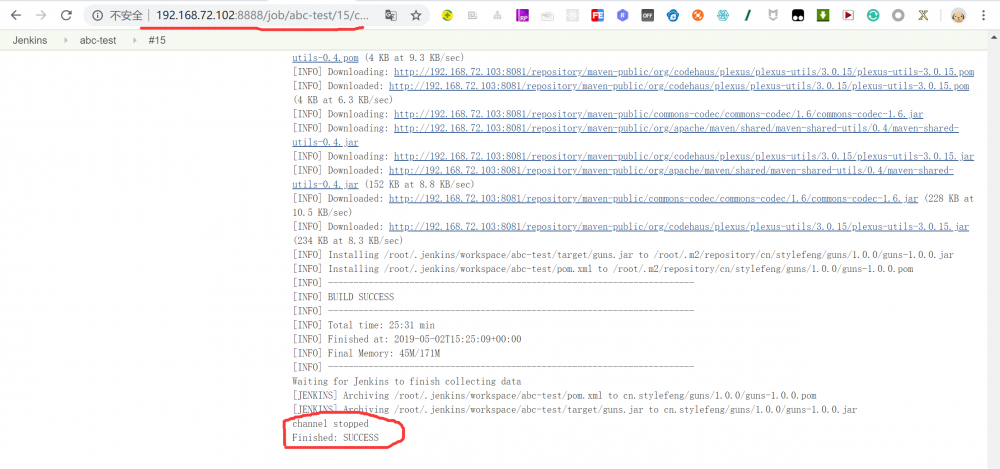Image resolution: width=1000 pixels, height=469 pixels.
Task: Open the purple RP Axure extension
Action: coord(522,15)
